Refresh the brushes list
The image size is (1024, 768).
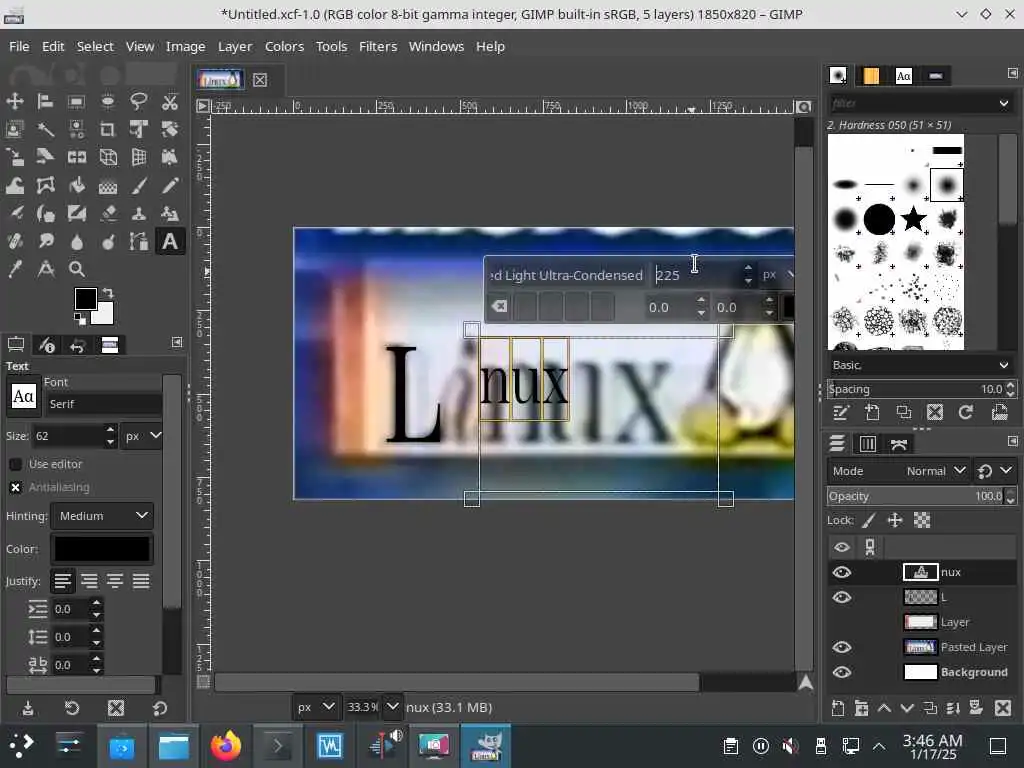coord(966,412)
